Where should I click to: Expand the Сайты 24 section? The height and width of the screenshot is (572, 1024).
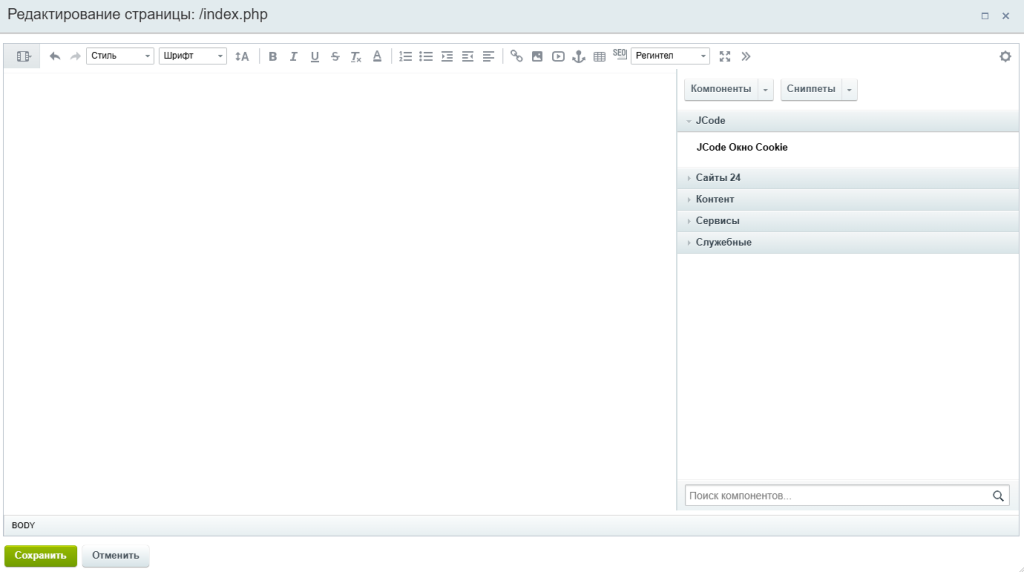718,178
